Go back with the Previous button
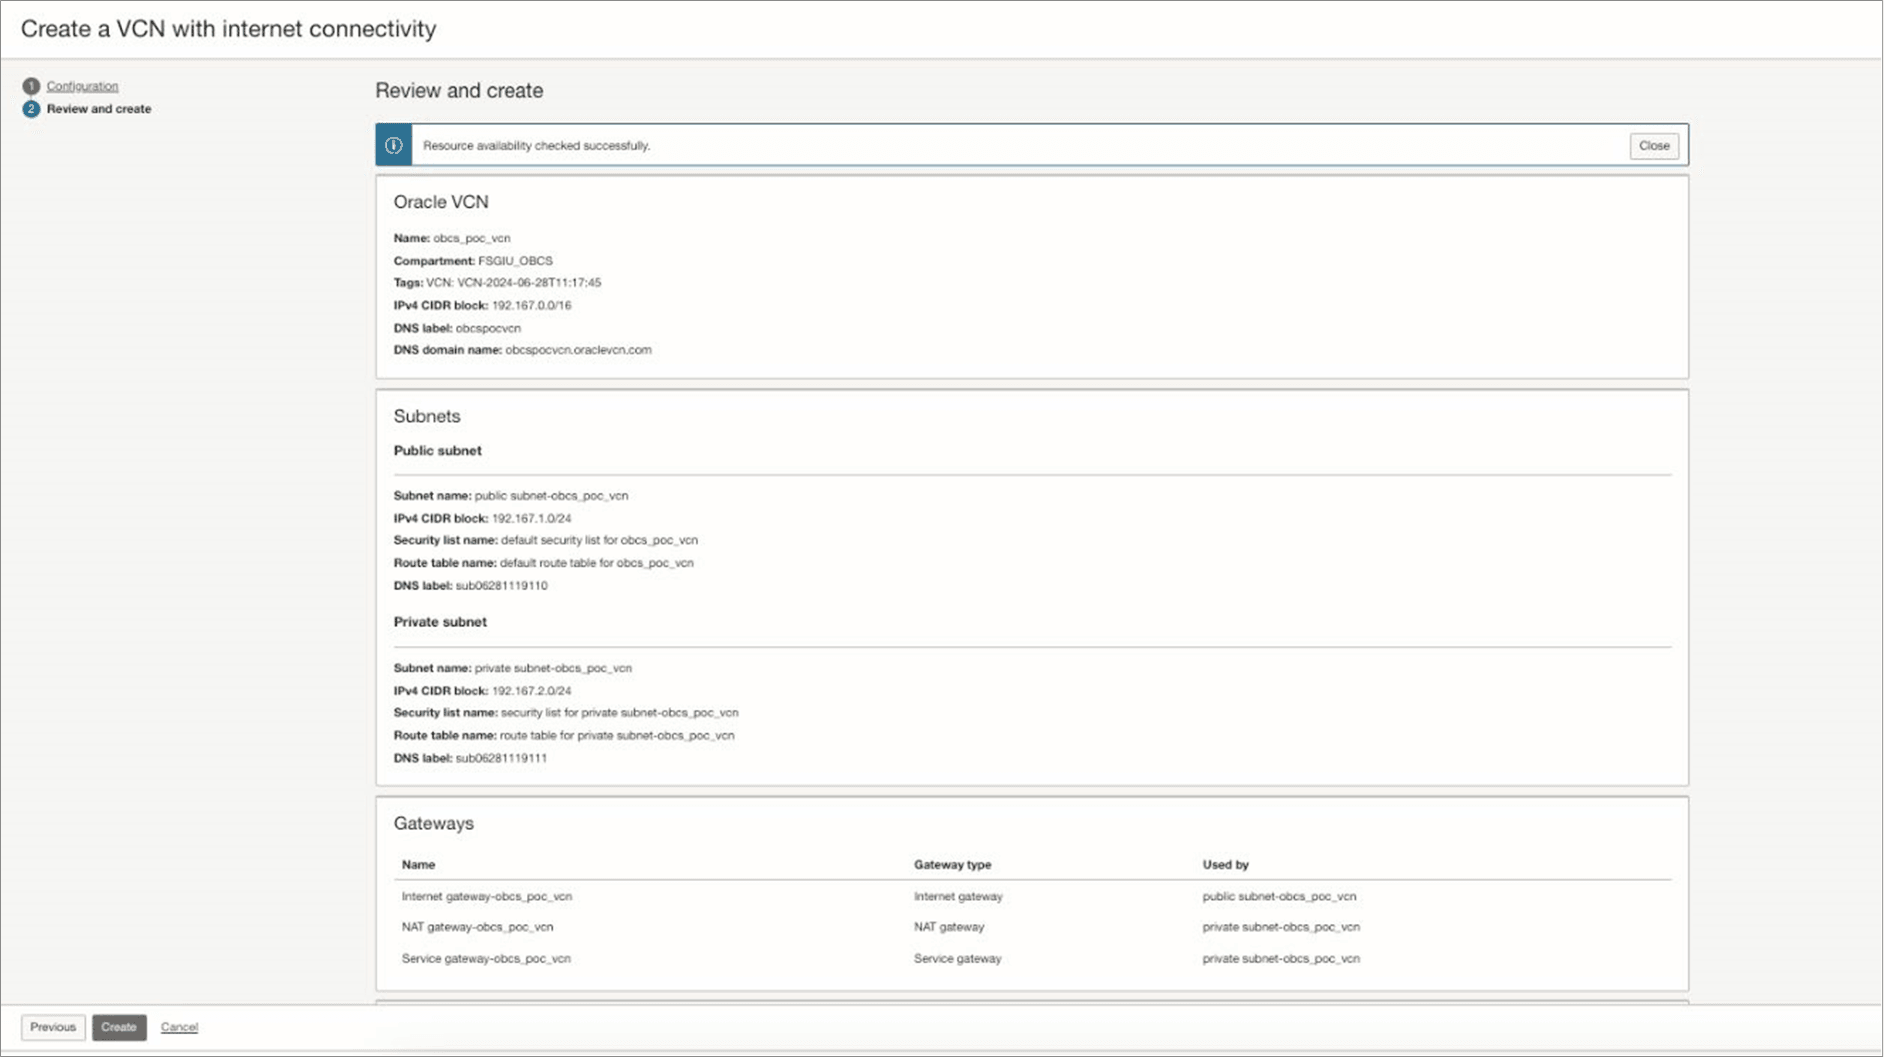This screenshot has width=1886, height=1063. point(53,1029)
